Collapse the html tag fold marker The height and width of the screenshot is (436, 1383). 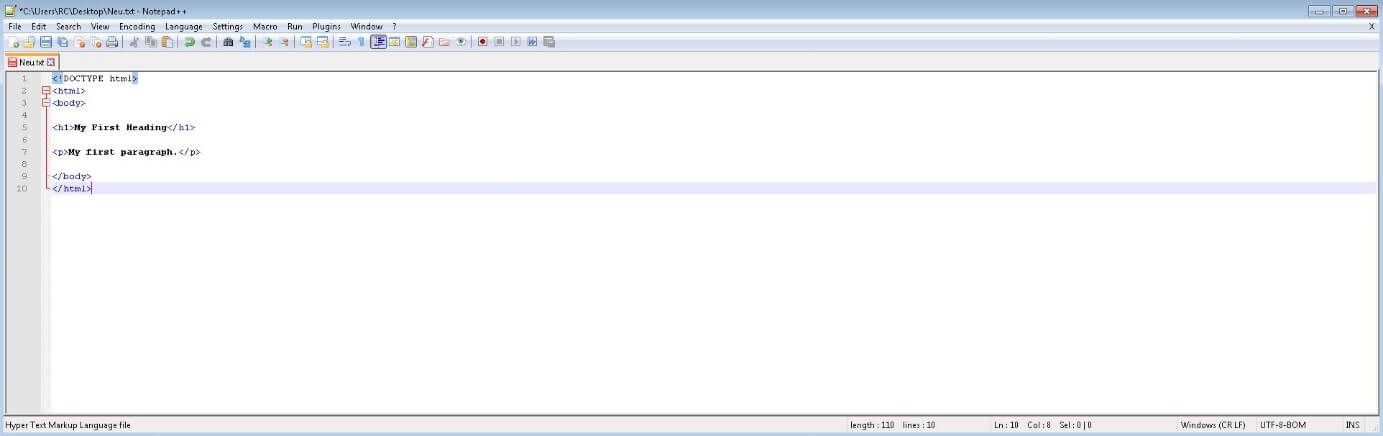[46, 91]
